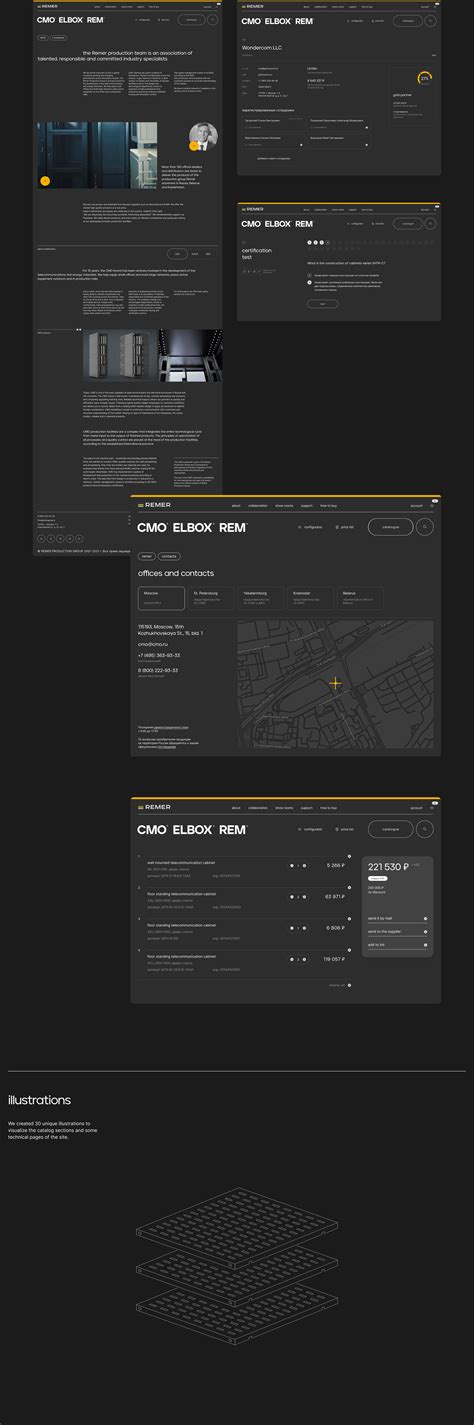
Task: Click the 221 530 ₽ total amount
Action: (389, 867)
